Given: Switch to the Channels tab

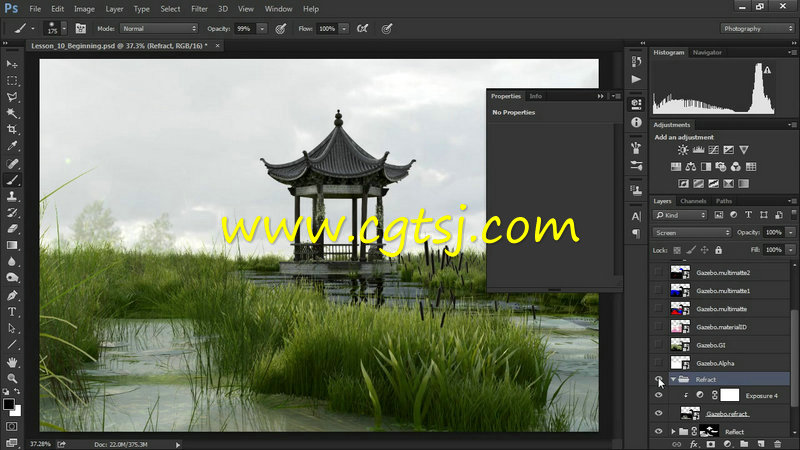Looking at the screenshot, I should pyautogui.click(x=693, y=201).
